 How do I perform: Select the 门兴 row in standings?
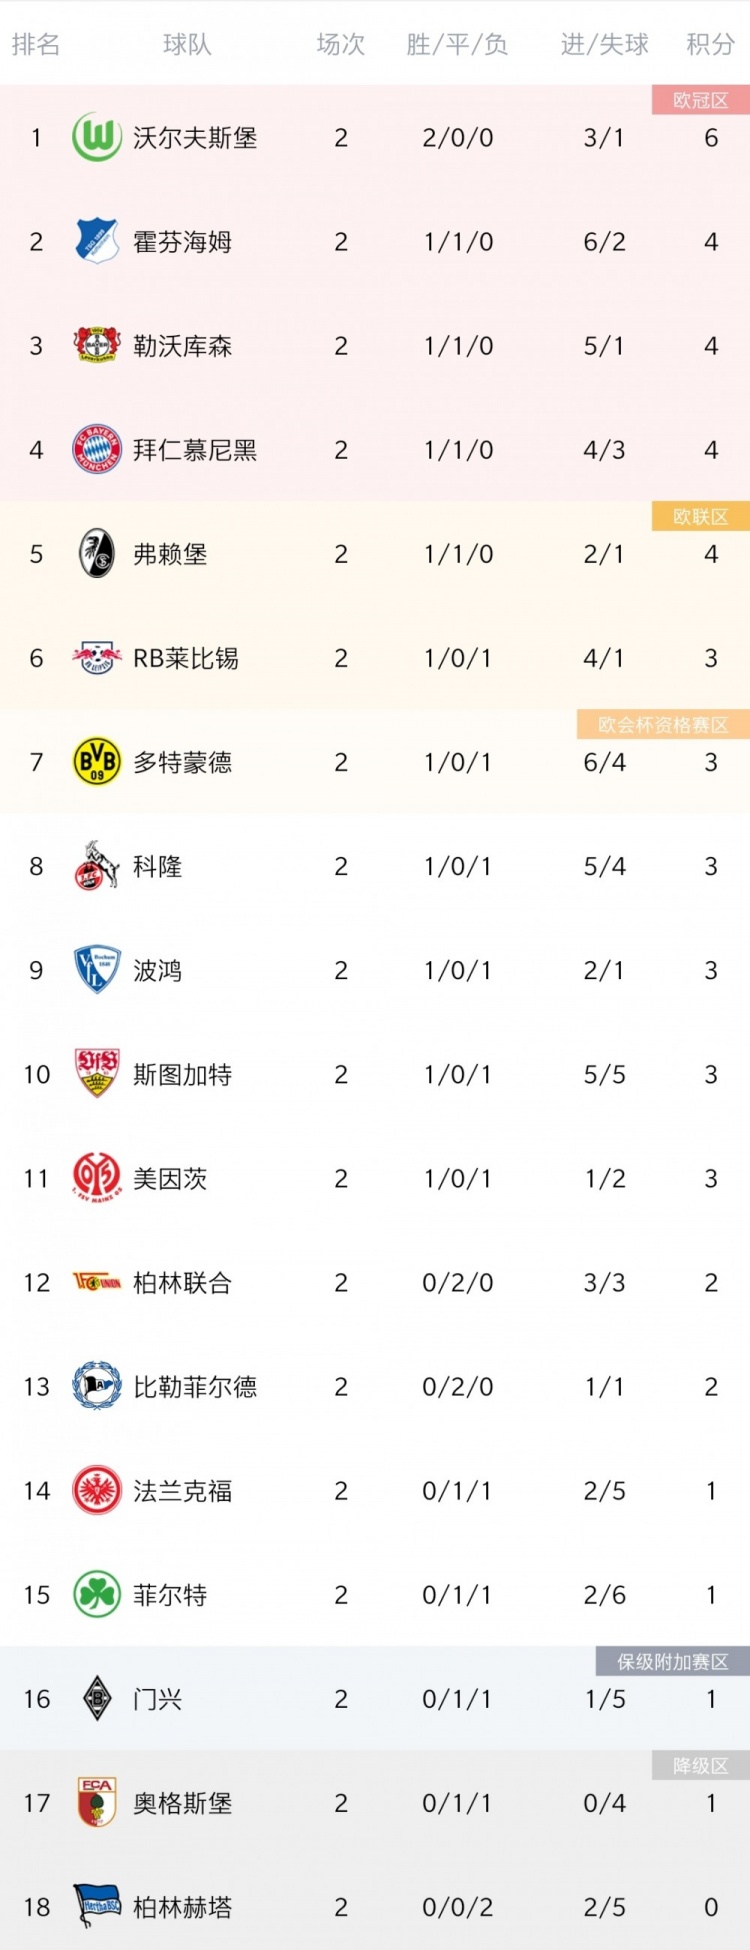pos(375,1698)
